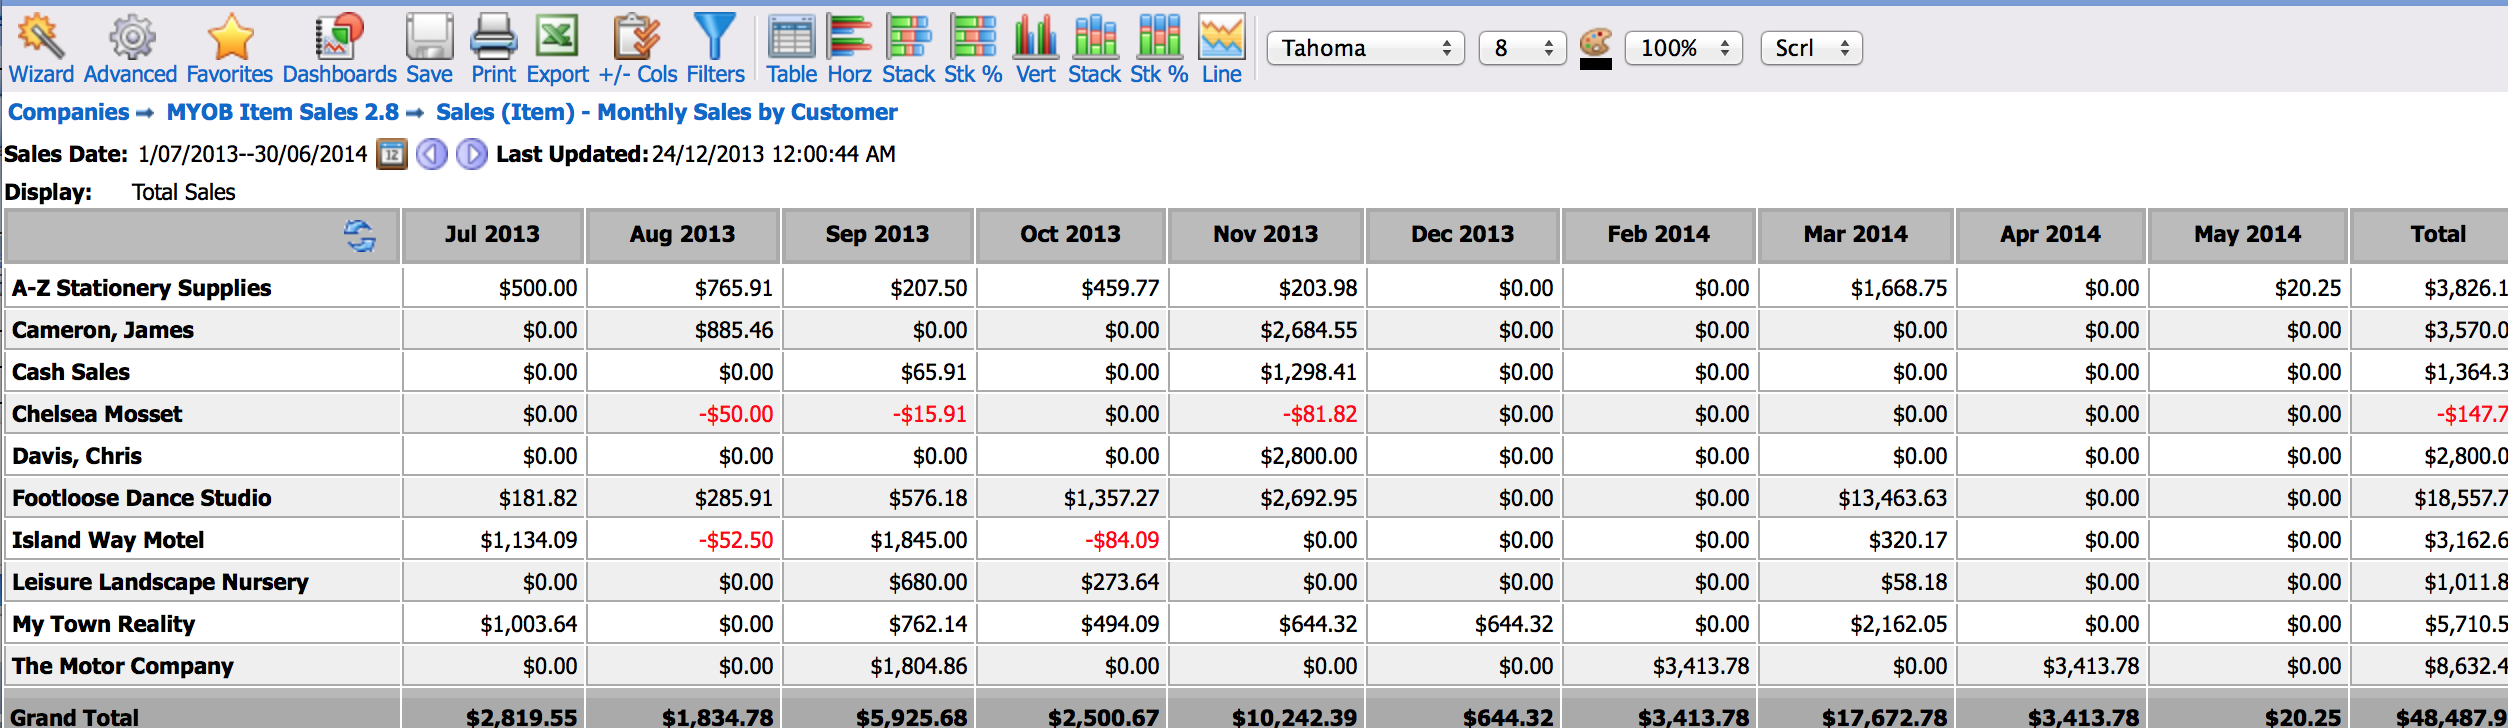Select the Davis, Chris row label
This screenshot has height=728, width=2508.
(x=77, y=456)
